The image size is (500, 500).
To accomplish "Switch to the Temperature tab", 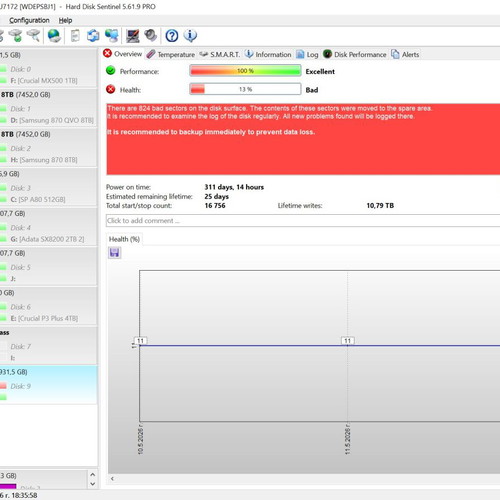I will click(x=171, y=54).
